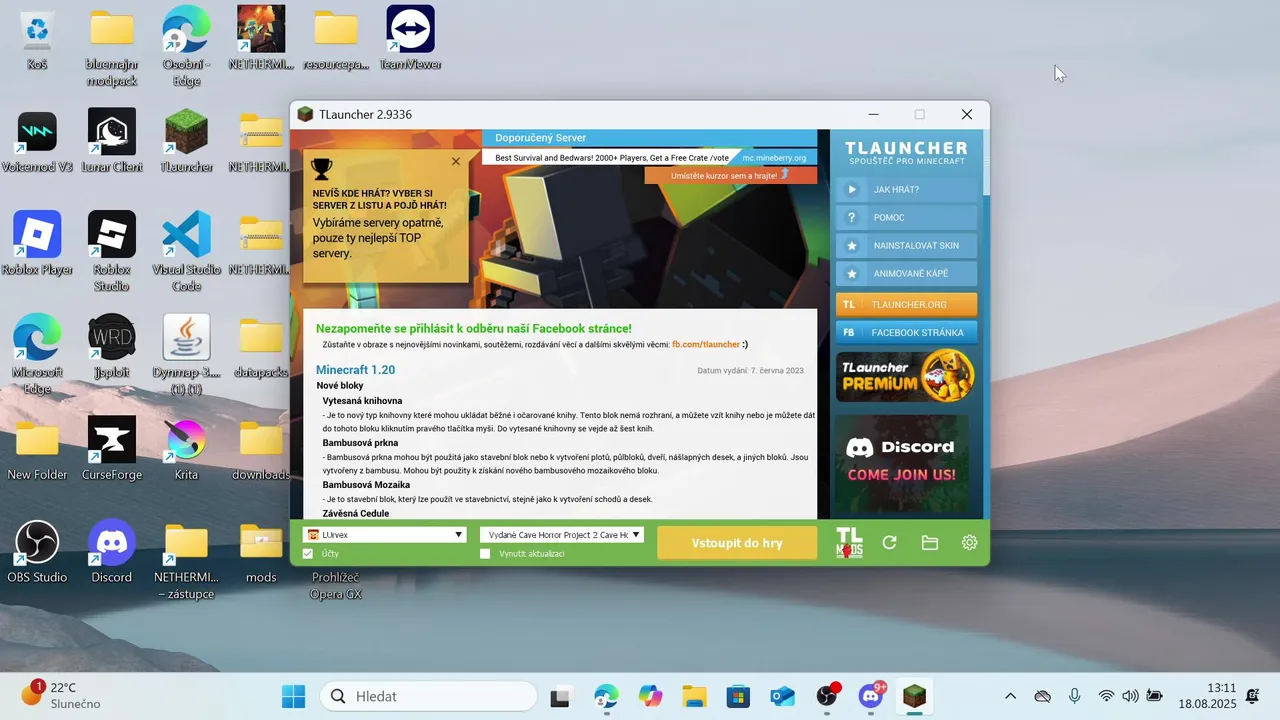Open FACEBOOK STRÁNKA button
The image size is (1280, 720).
(x=907, y=332)
